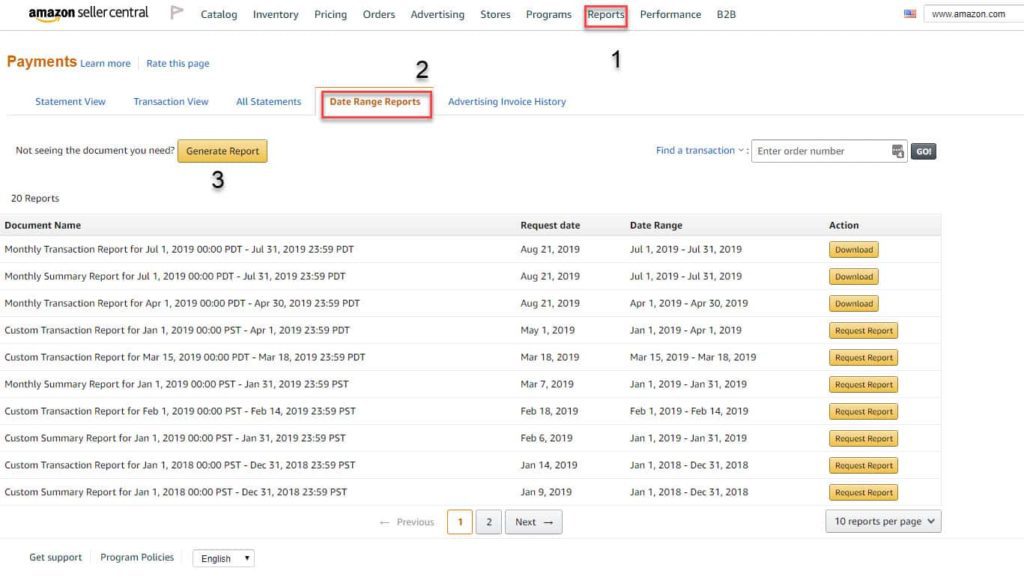Image resolution: width=1024 pixels, height=586 pixels.
Task: Open the Learn more link
Action: [105, 63]
